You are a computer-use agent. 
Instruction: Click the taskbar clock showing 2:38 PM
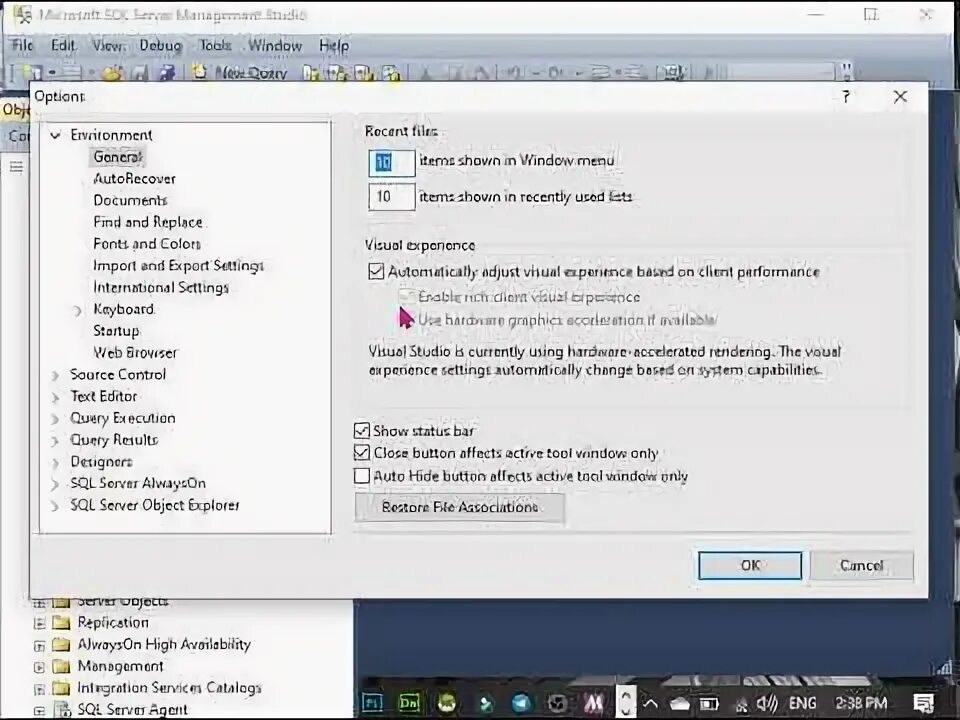pos(861,703)
